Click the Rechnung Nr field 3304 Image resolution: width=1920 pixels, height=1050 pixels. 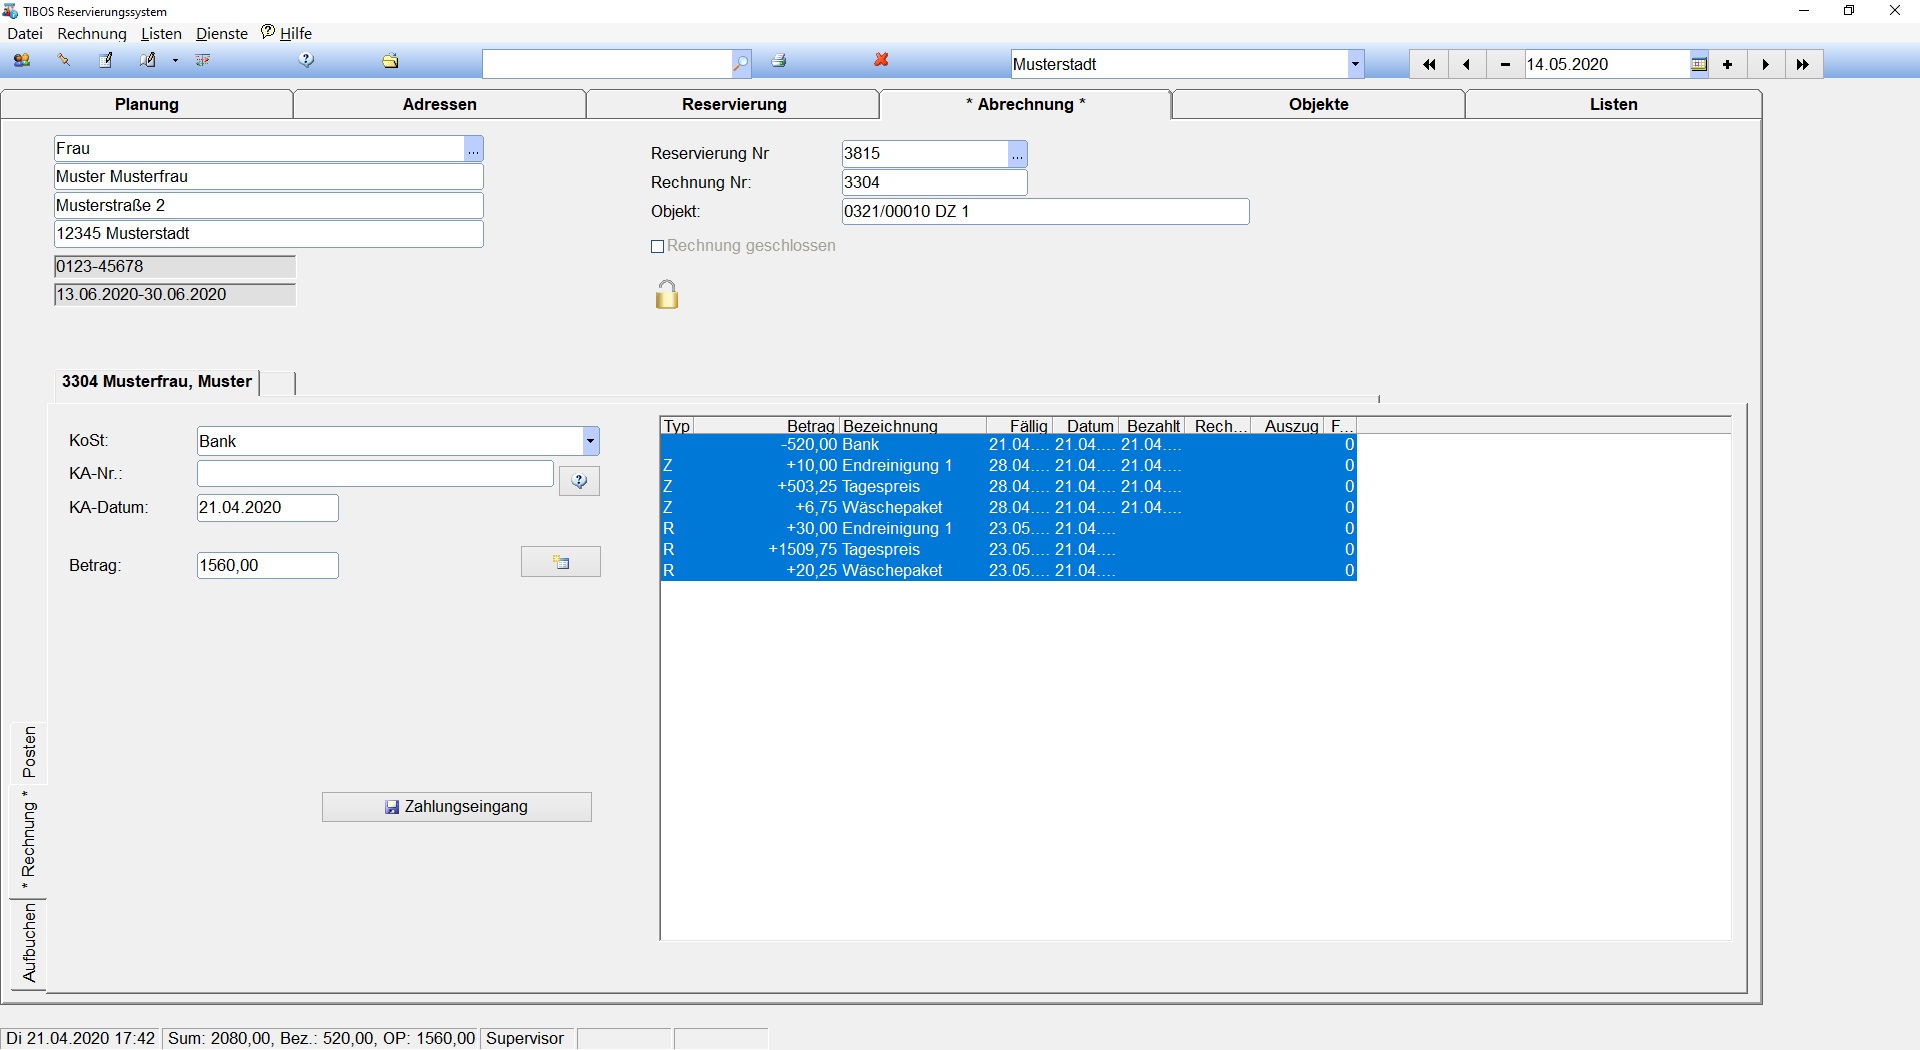click(x=934, y=183)
